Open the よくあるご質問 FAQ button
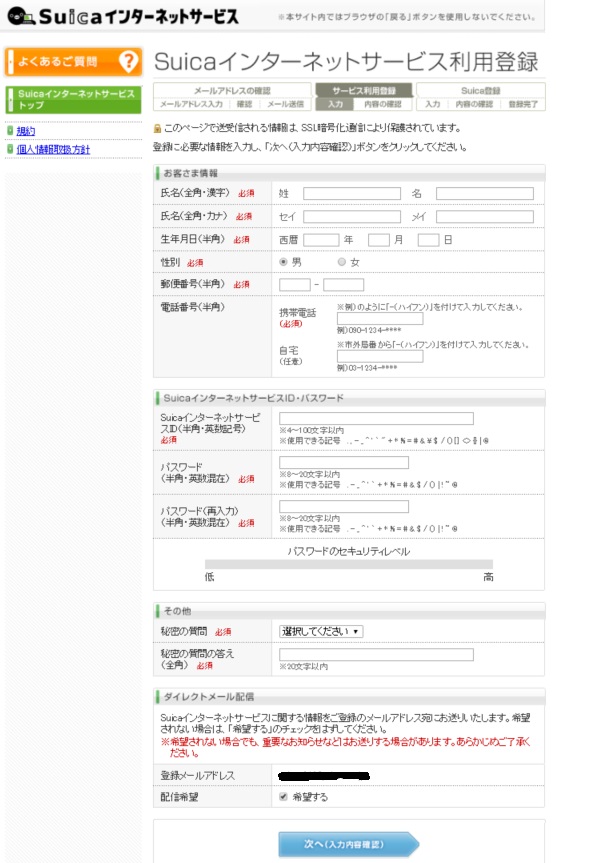 click(73, 61)
